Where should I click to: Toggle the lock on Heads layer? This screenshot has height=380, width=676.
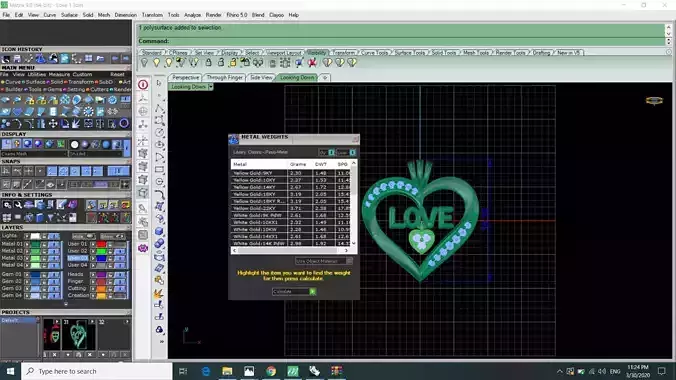coord(110,274)
